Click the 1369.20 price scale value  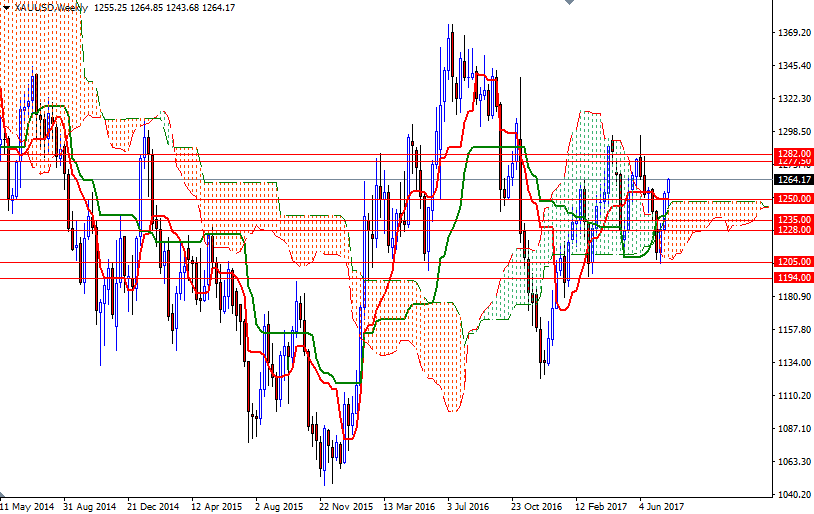pyautogui.click(x=794, y=33)
